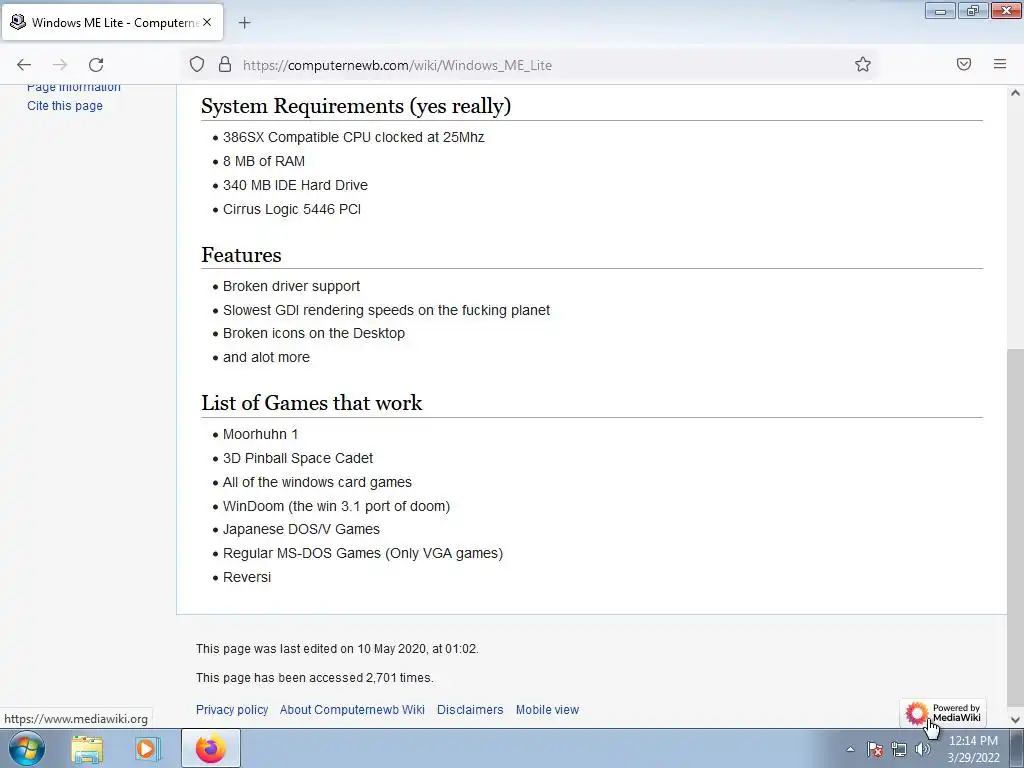Click scrollbar up arrow
The image size is (1024, 768).
(x=1015, y=93)
